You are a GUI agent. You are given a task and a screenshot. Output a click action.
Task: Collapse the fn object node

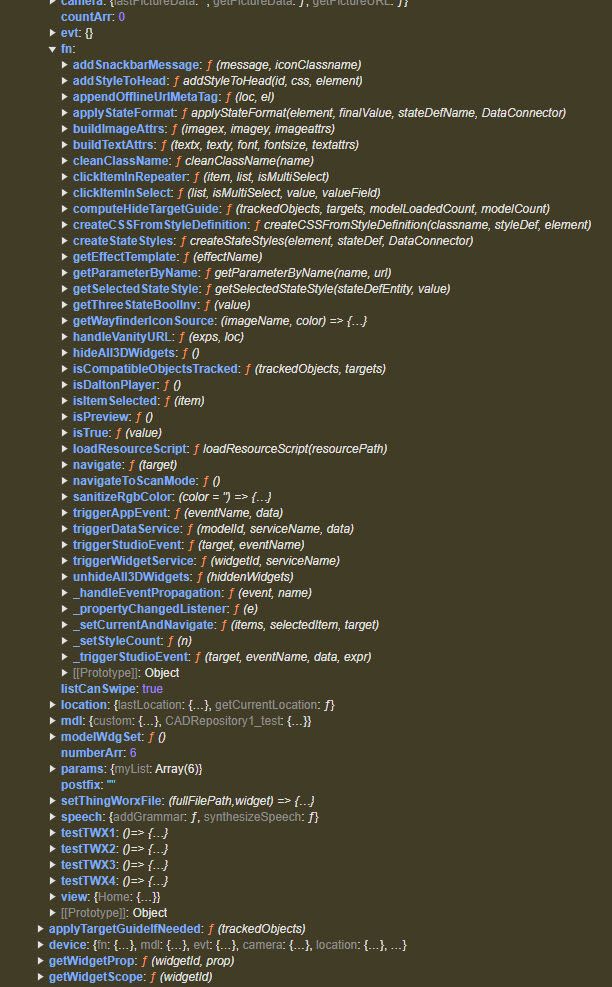click(x=53, y=49)
